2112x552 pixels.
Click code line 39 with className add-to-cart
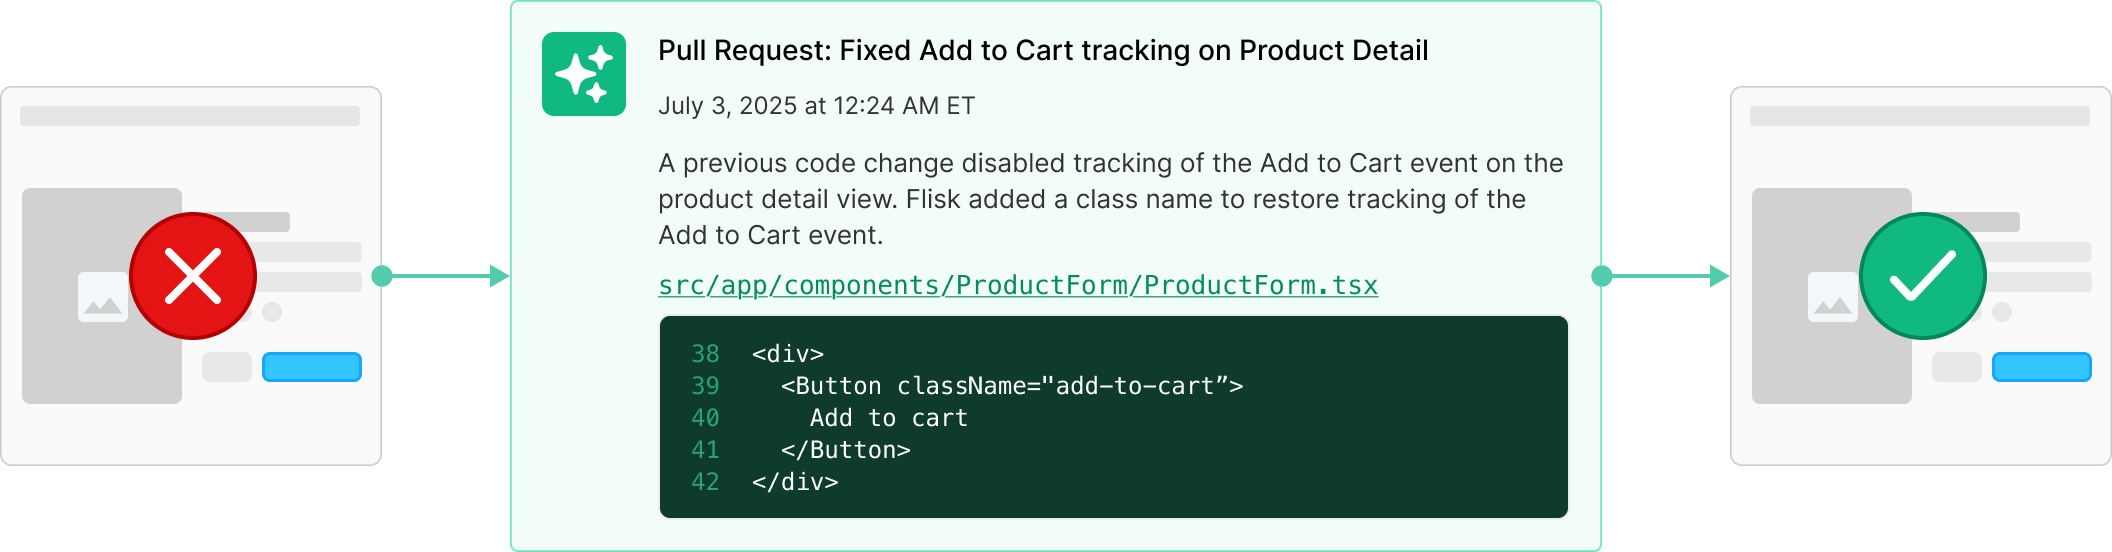click(x=1012, y=386)
